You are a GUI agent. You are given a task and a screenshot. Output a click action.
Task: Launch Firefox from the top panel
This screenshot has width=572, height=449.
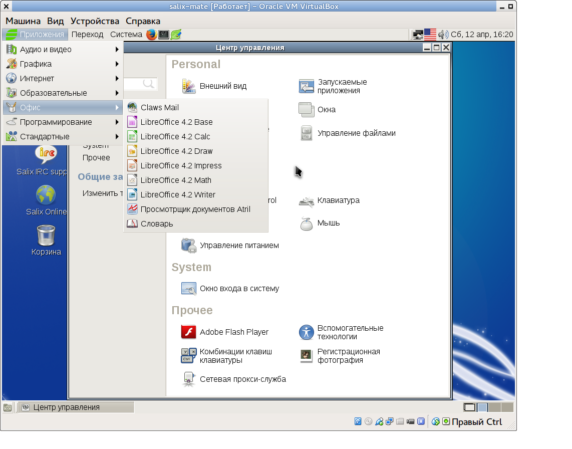pyautogui.click(x=151, y=35)
